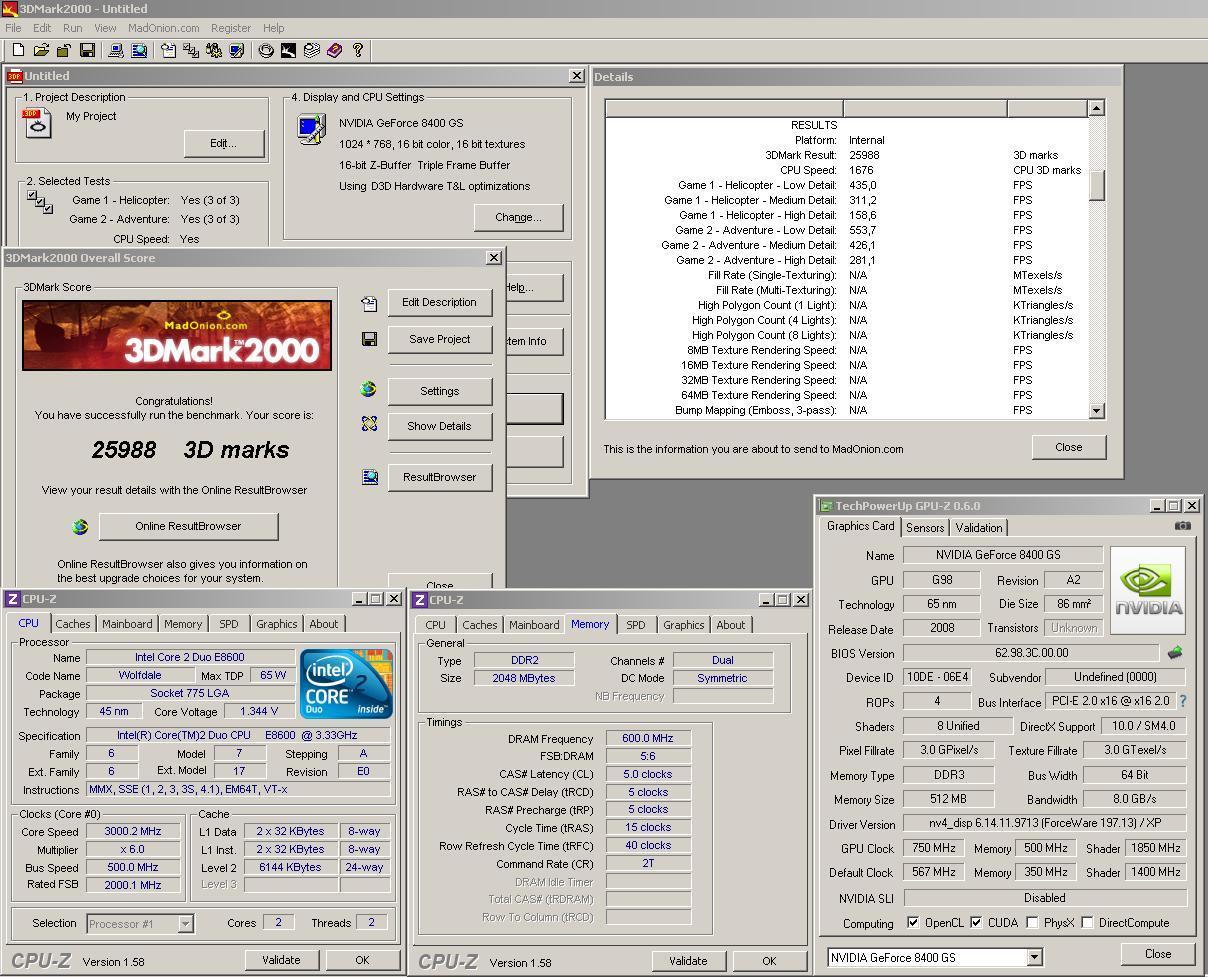Click the globe icon beside Online ResultBrowser
Screen dimensions: 1208x977
[80, 526]
